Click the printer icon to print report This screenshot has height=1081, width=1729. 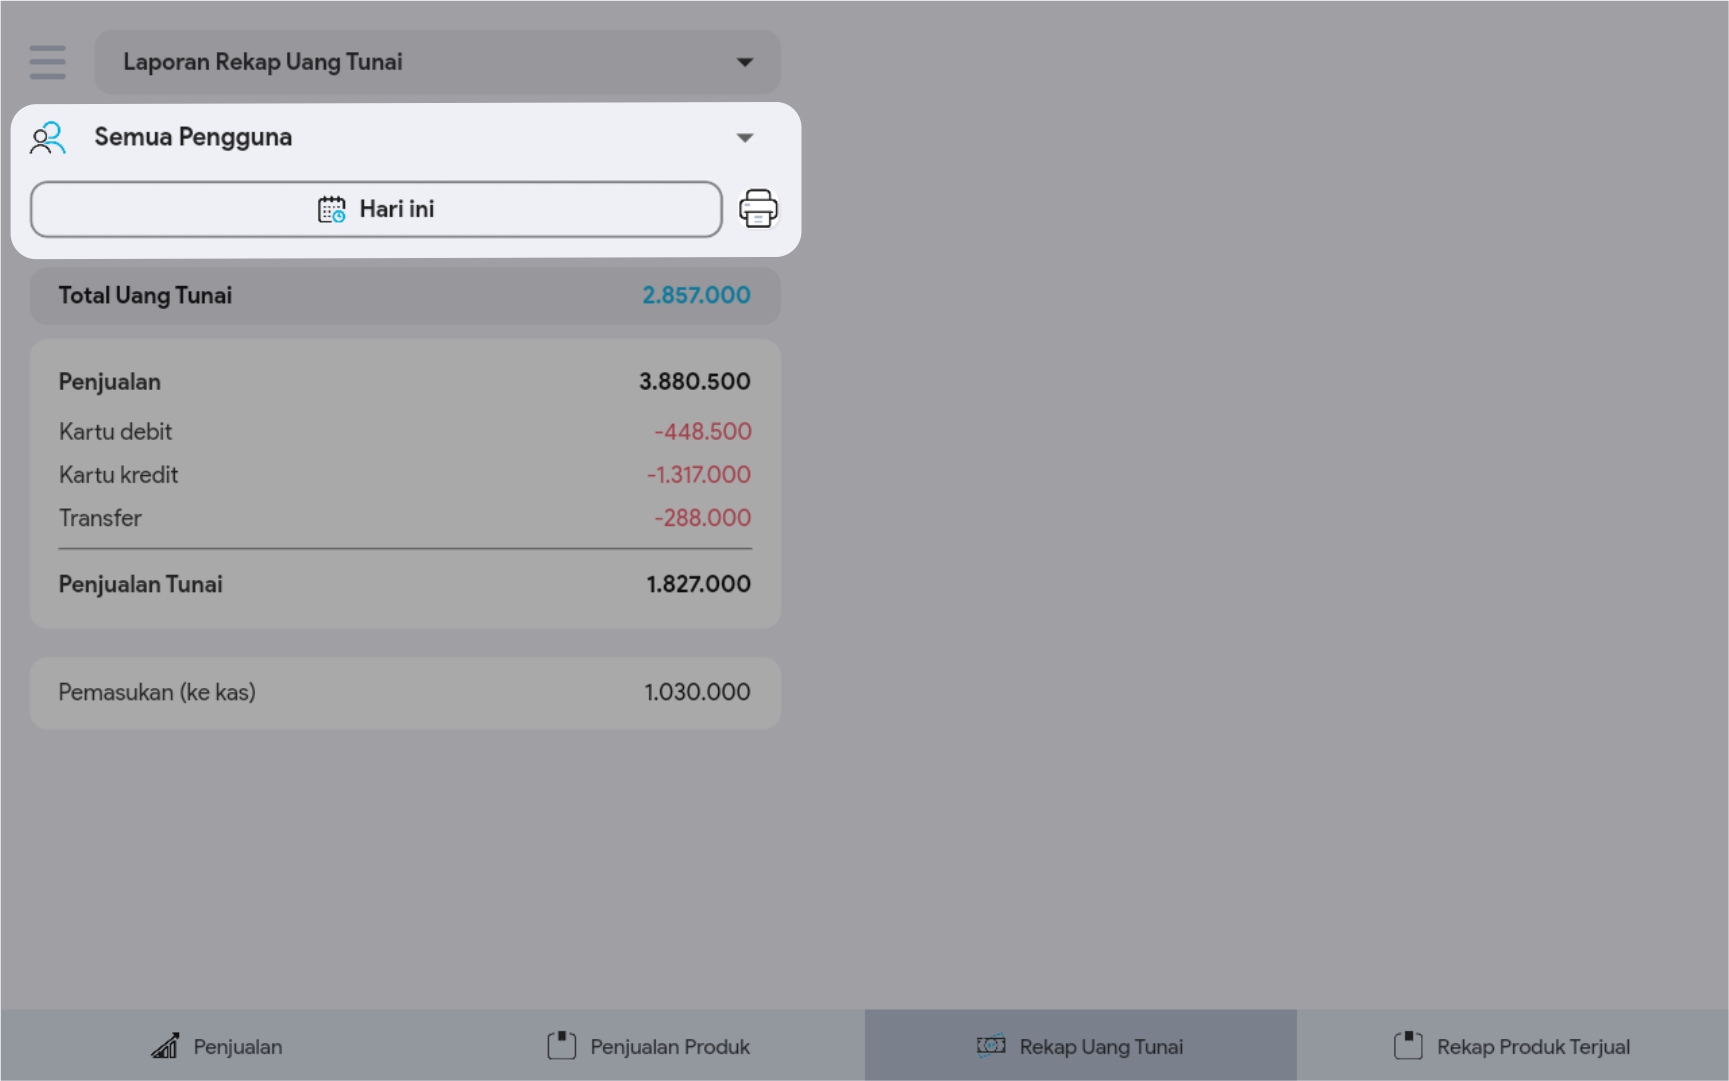point(758,209)
